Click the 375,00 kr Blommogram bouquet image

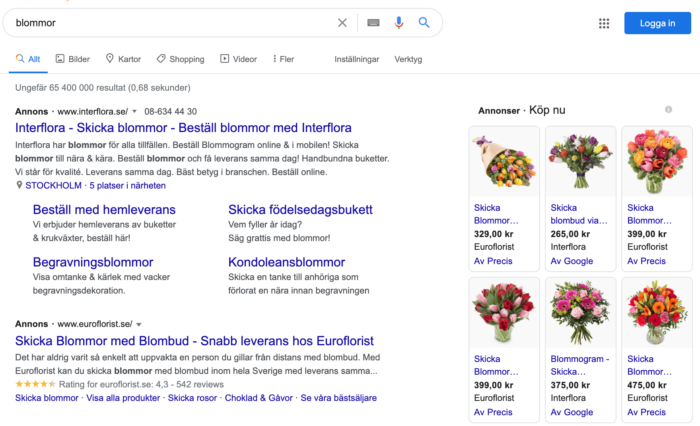(x=580, y=313)
